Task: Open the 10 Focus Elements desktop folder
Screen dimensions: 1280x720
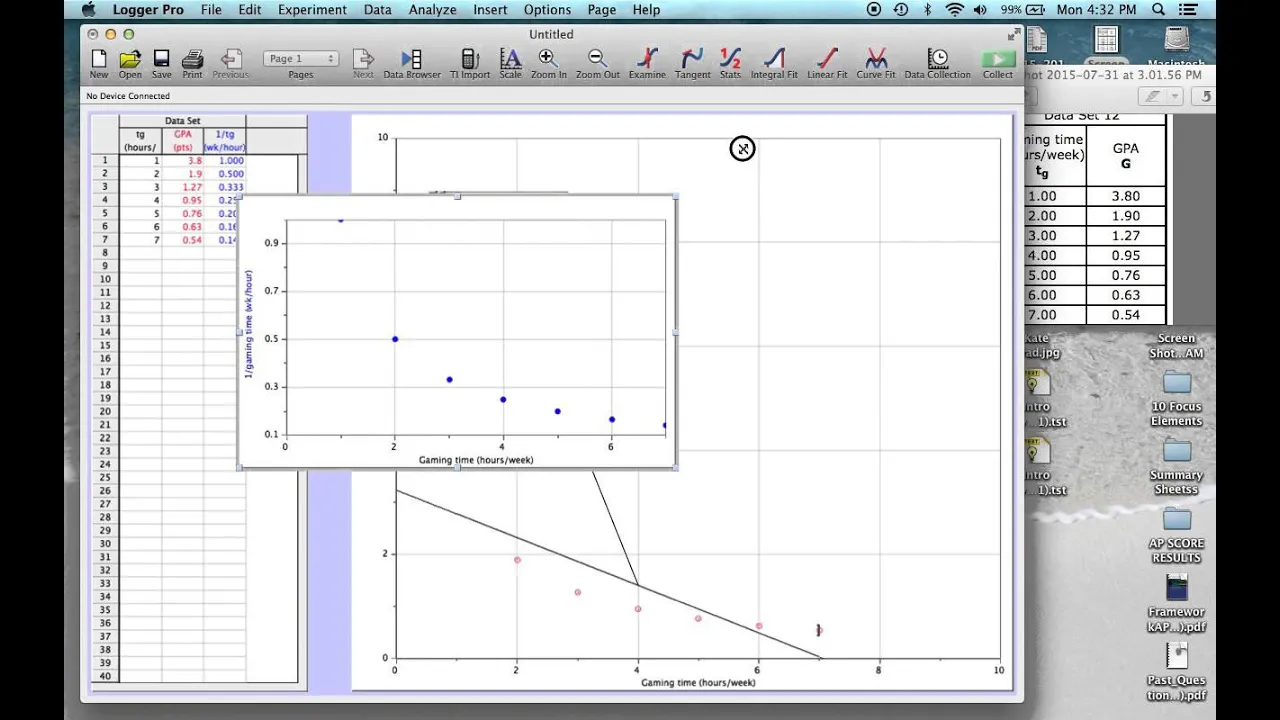Action: [1177, 398]
